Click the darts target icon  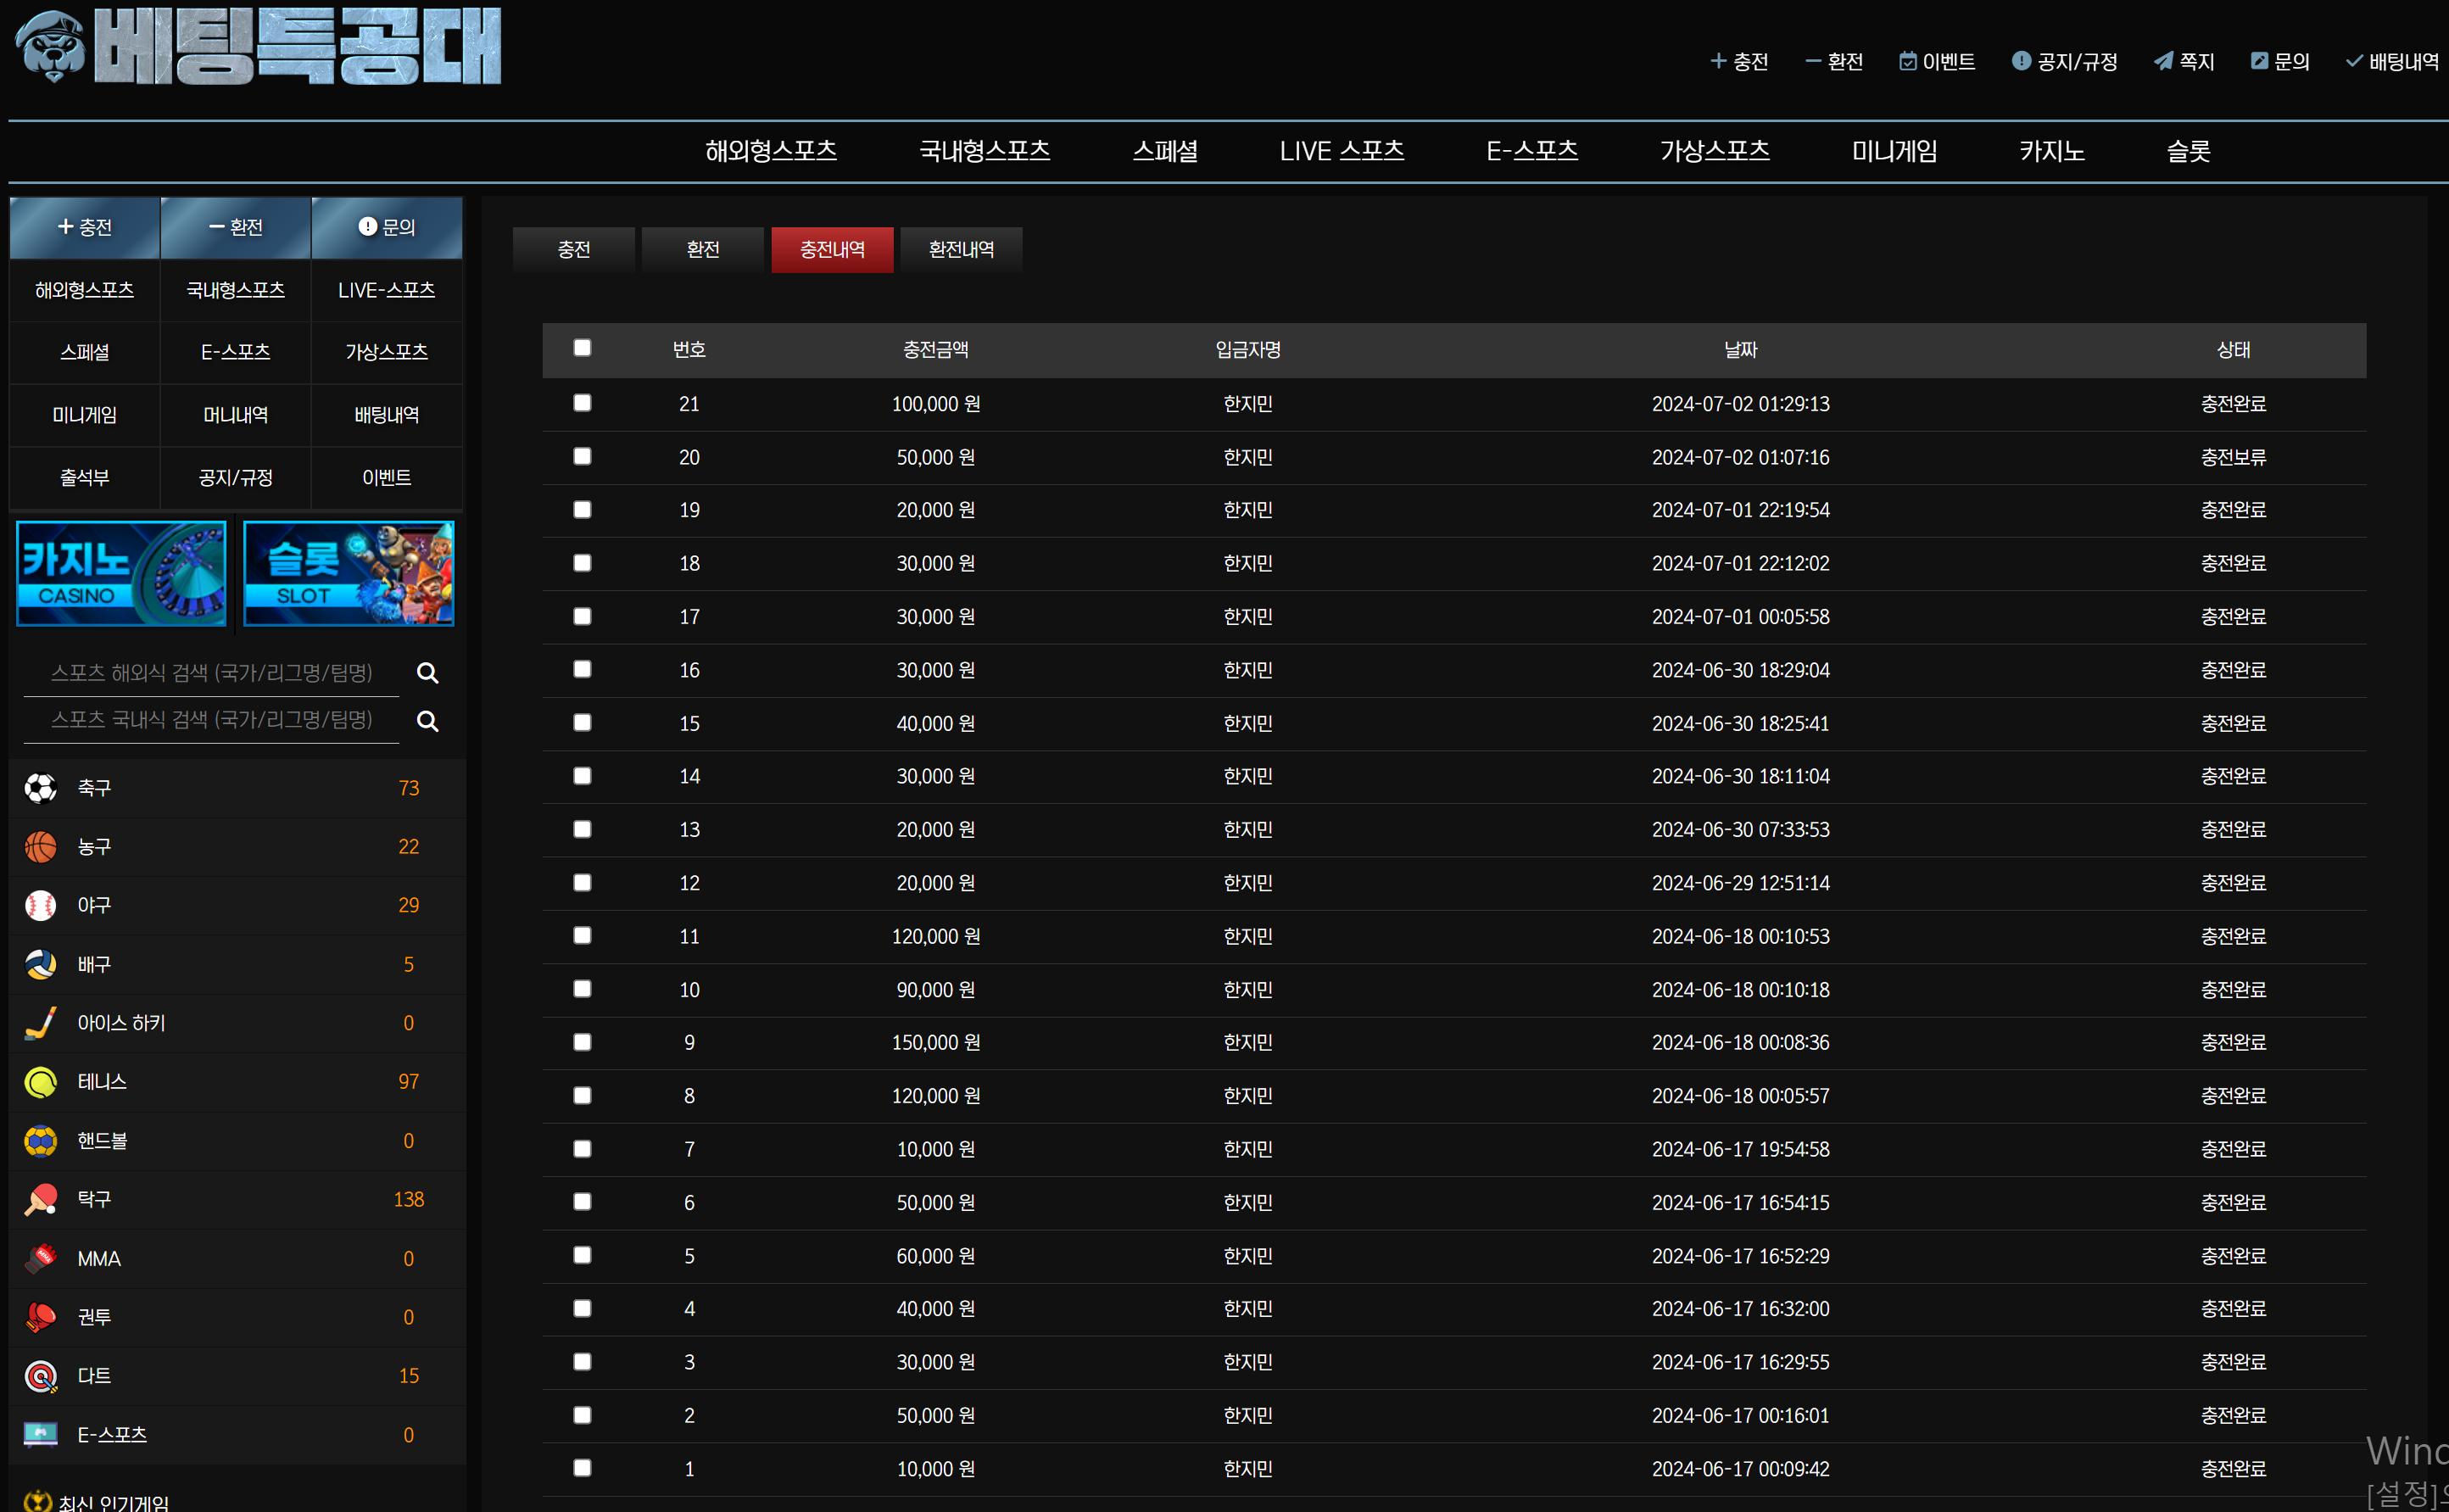(x=41, y=1376)
